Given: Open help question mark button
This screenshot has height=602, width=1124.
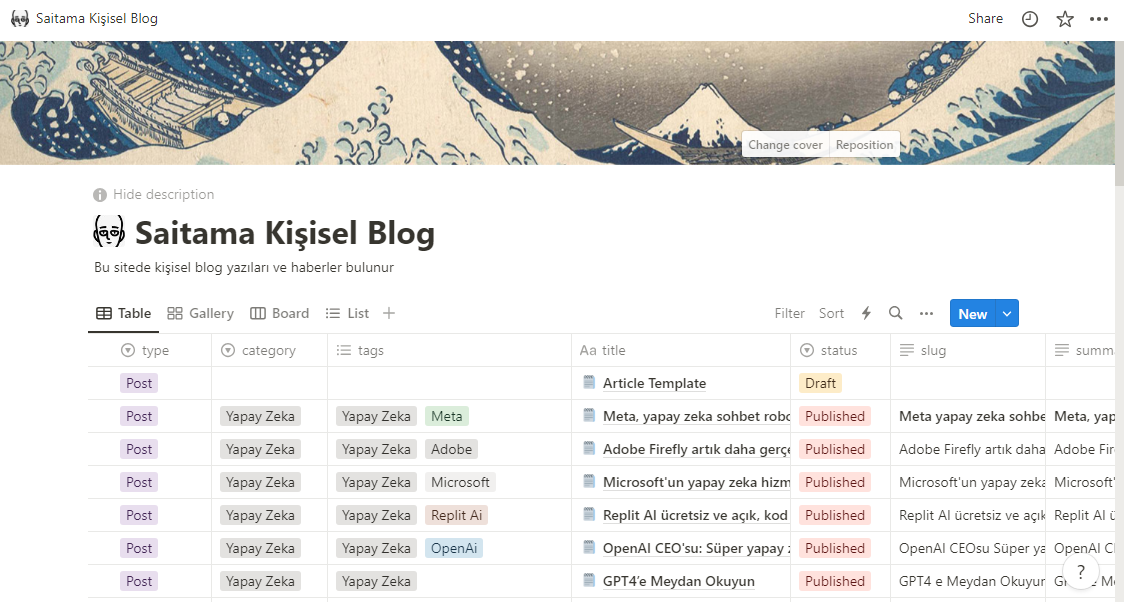Looking at the screenshot, I should click(x=1081, y=571).
